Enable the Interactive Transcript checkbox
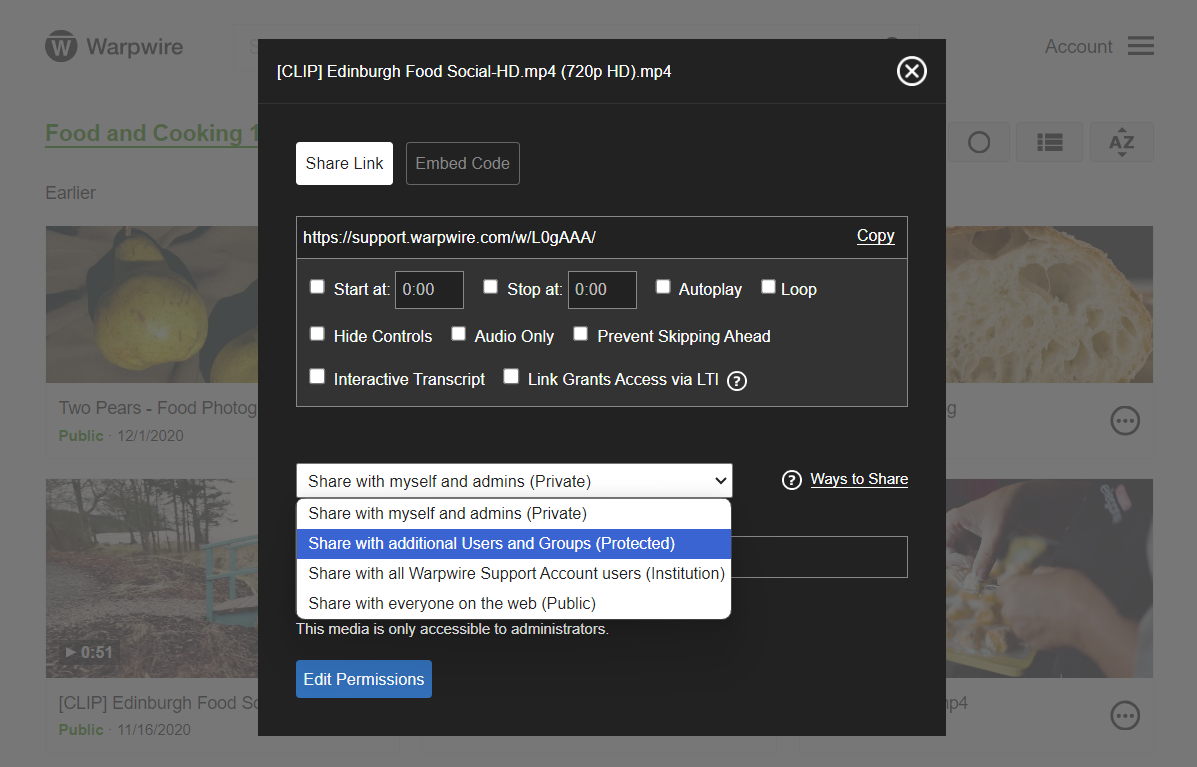Viewport: 1197px width, 767px height. pyautogui.click(x=317, y=377)
